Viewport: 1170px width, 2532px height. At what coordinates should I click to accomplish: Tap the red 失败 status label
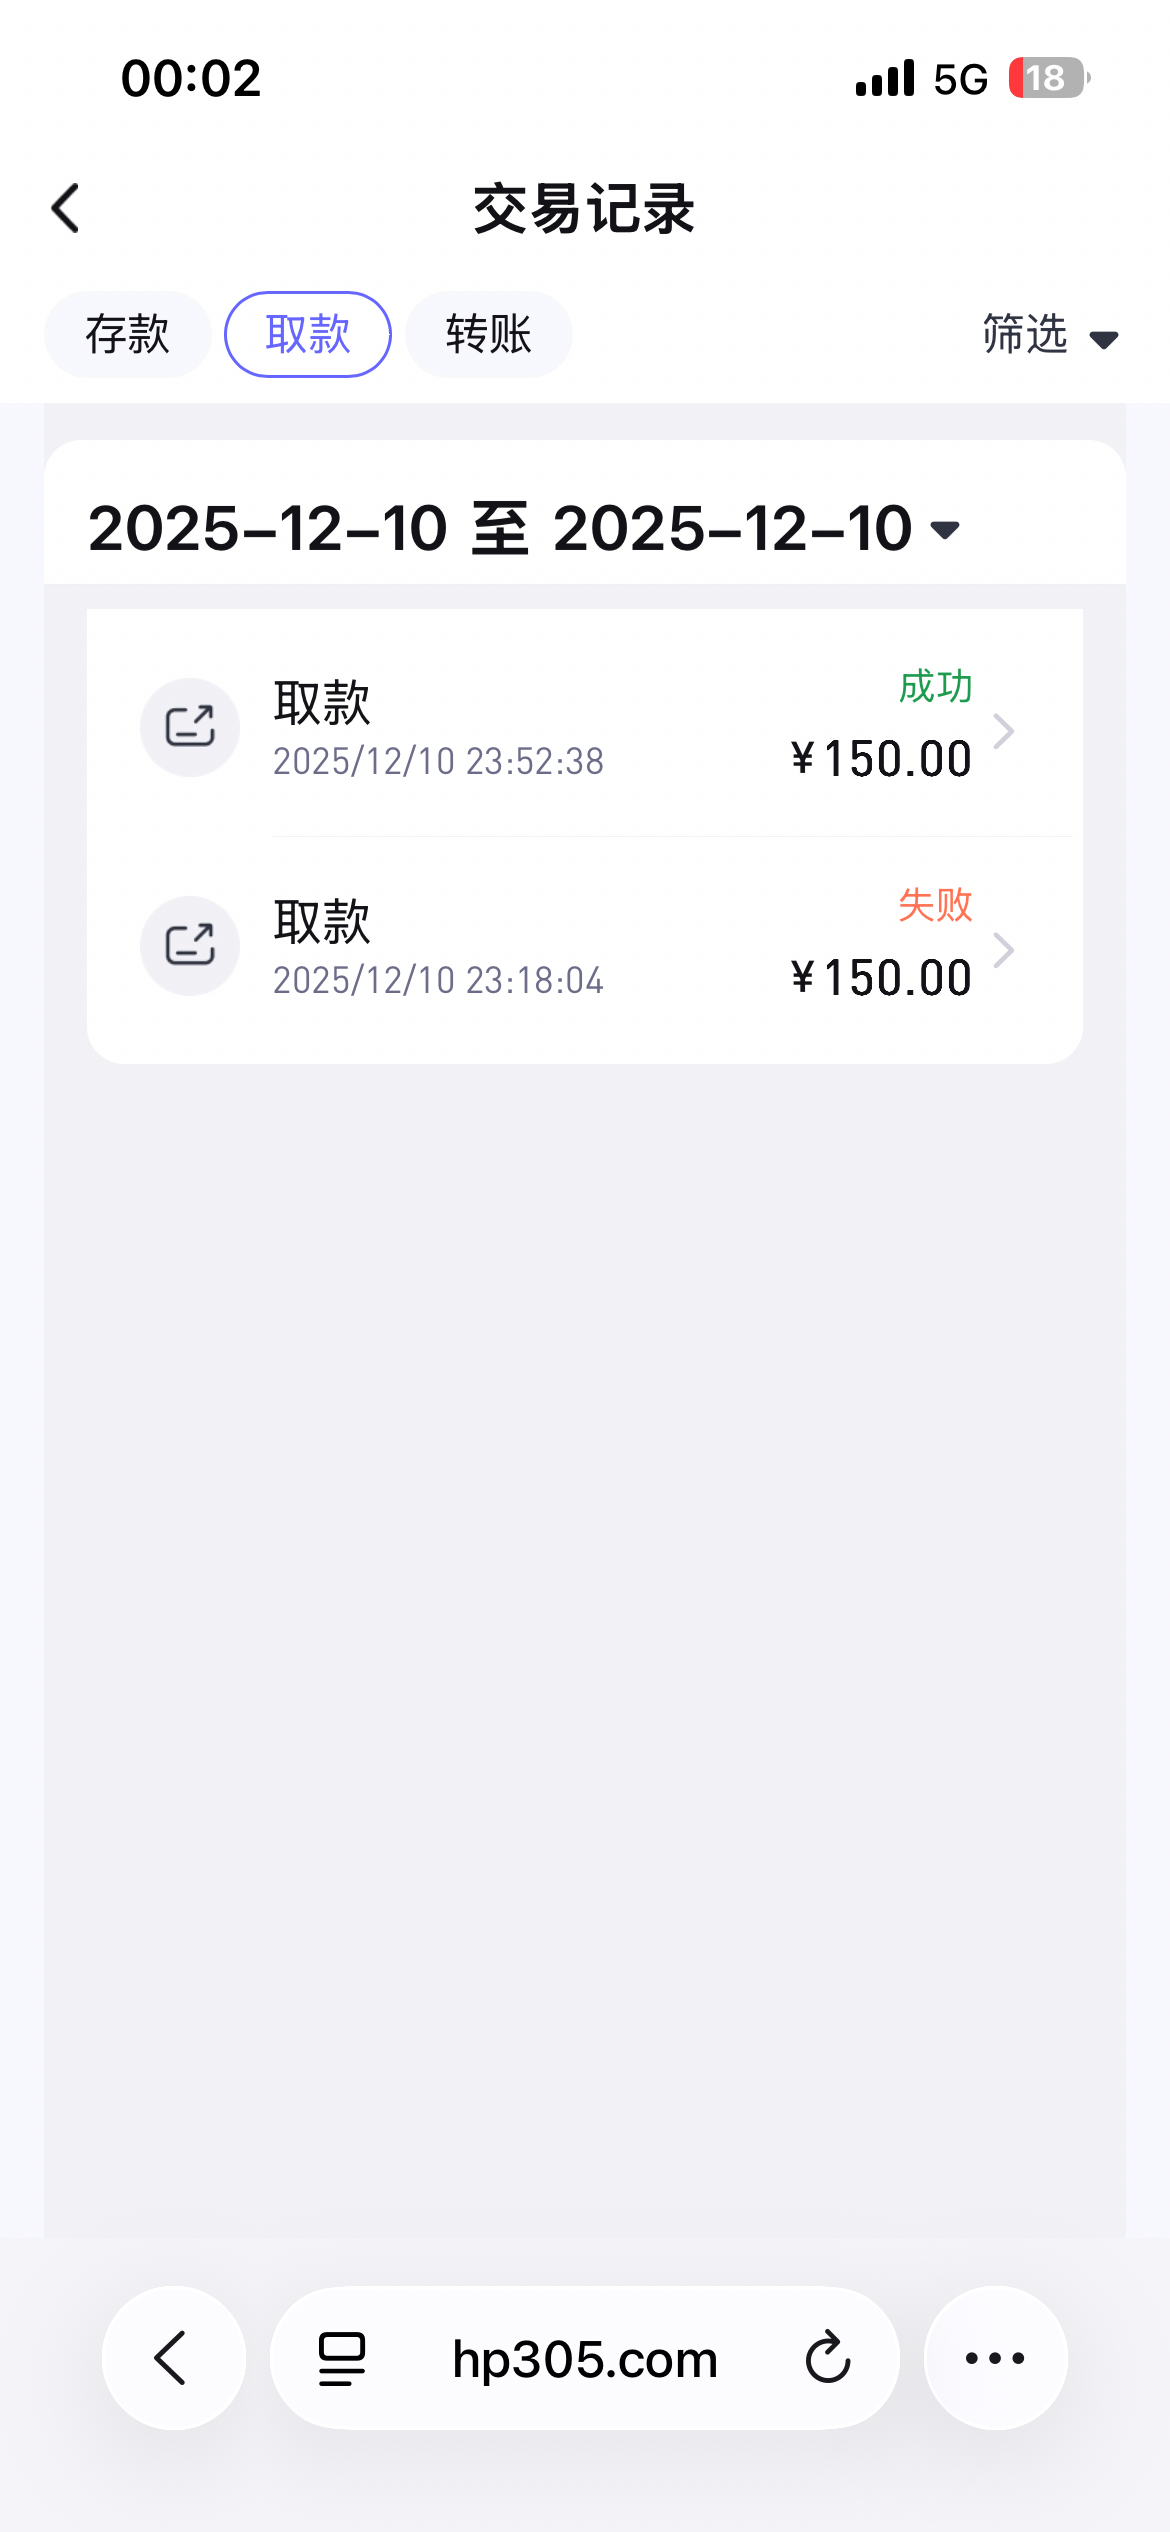point(935,905)
